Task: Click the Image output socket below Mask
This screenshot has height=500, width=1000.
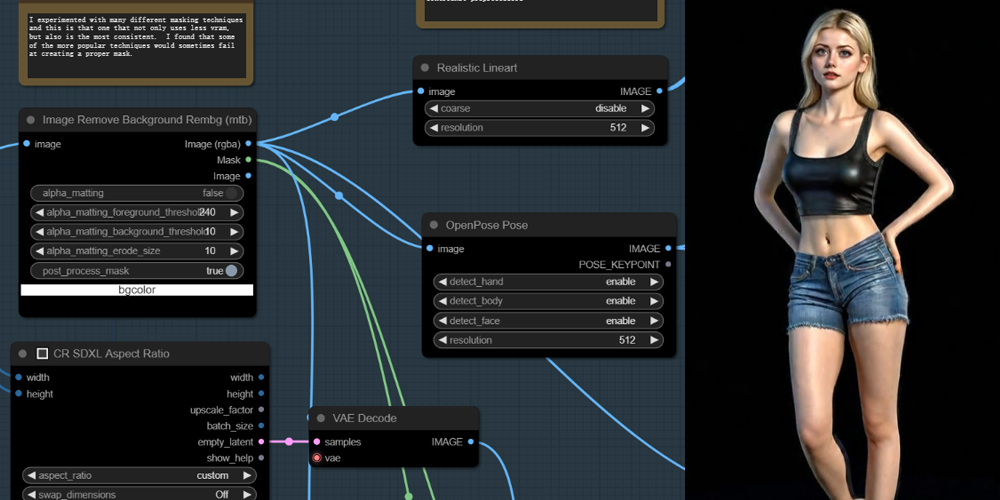Action: [x=248, y=175]
